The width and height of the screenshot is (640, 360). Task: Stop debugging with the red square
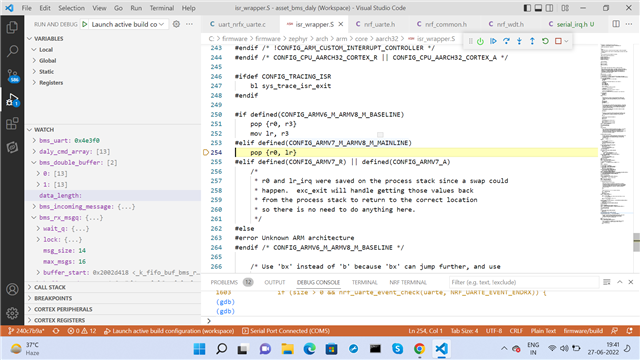point(558,41)
